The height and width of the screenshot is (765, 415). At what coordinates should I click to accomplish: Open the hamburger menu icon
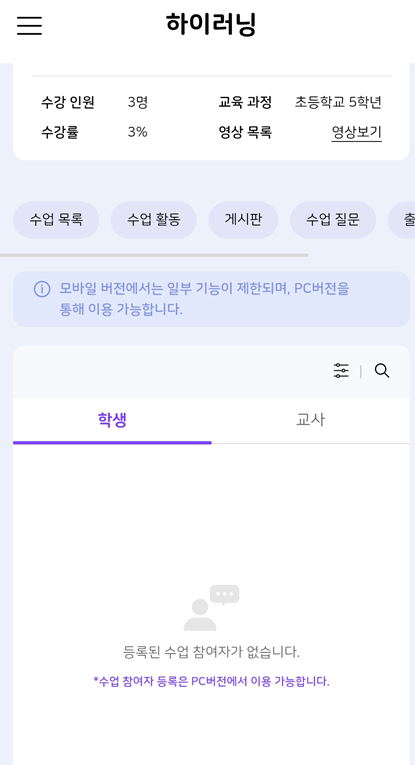point(29,25)
